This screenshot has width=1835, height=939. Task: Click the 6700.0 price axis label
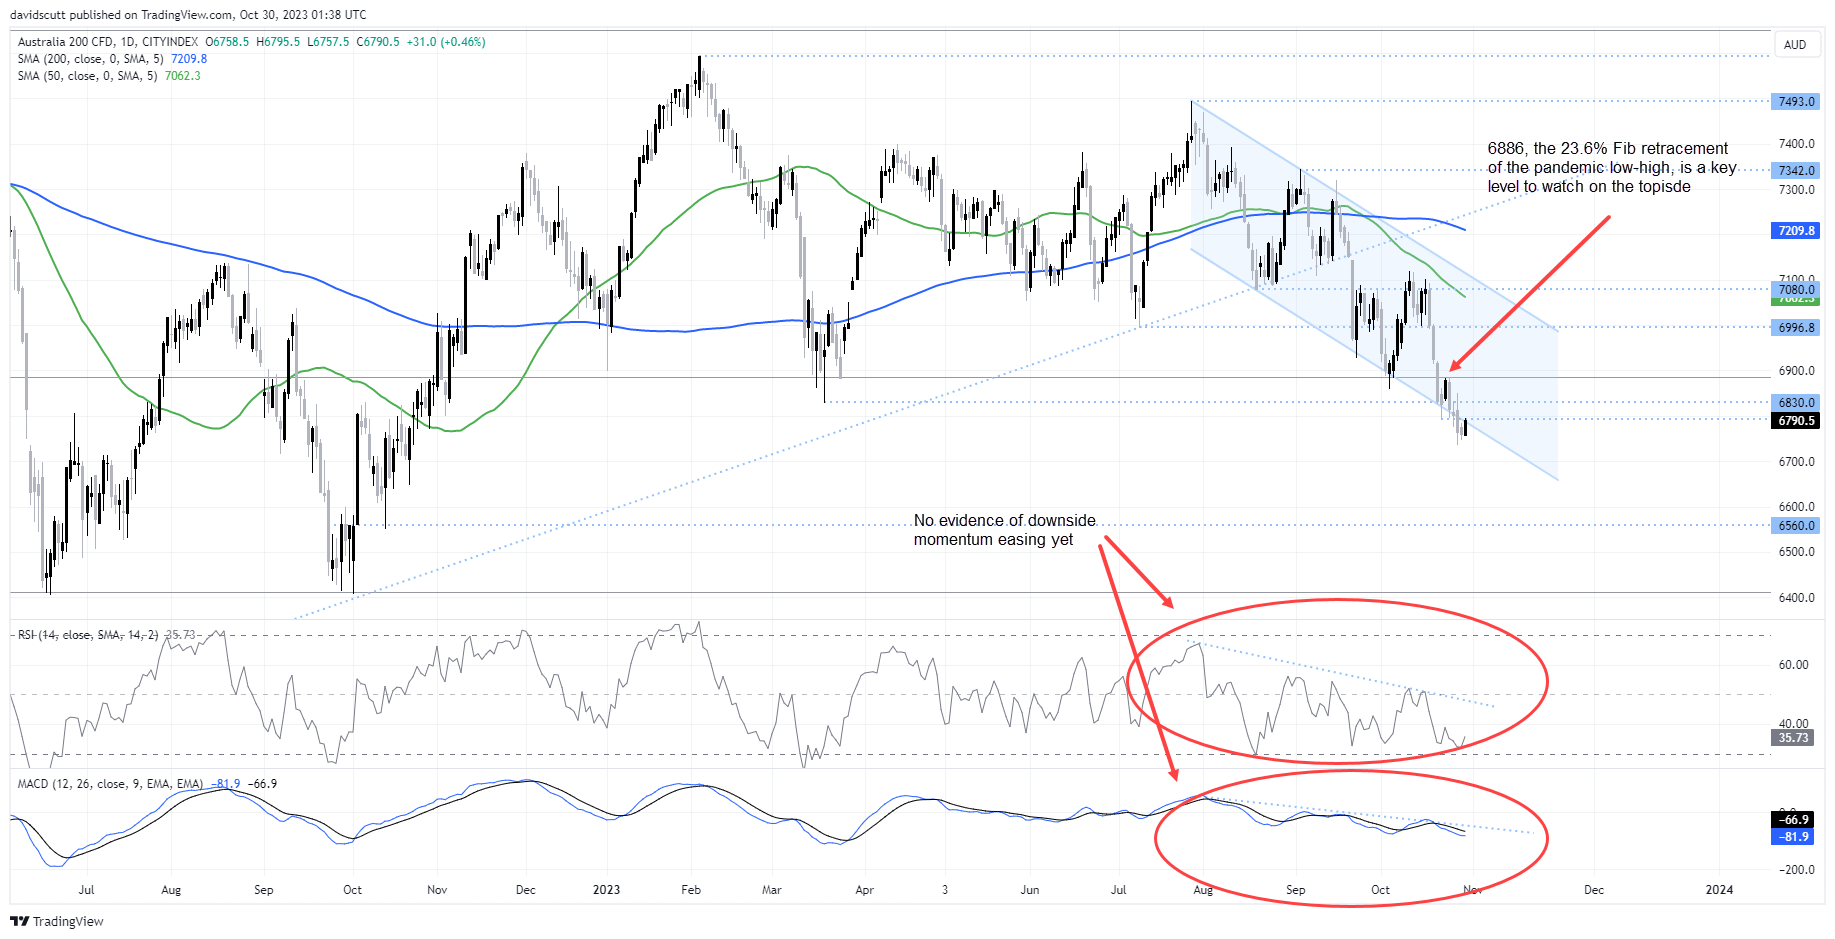coord(1797,462)
